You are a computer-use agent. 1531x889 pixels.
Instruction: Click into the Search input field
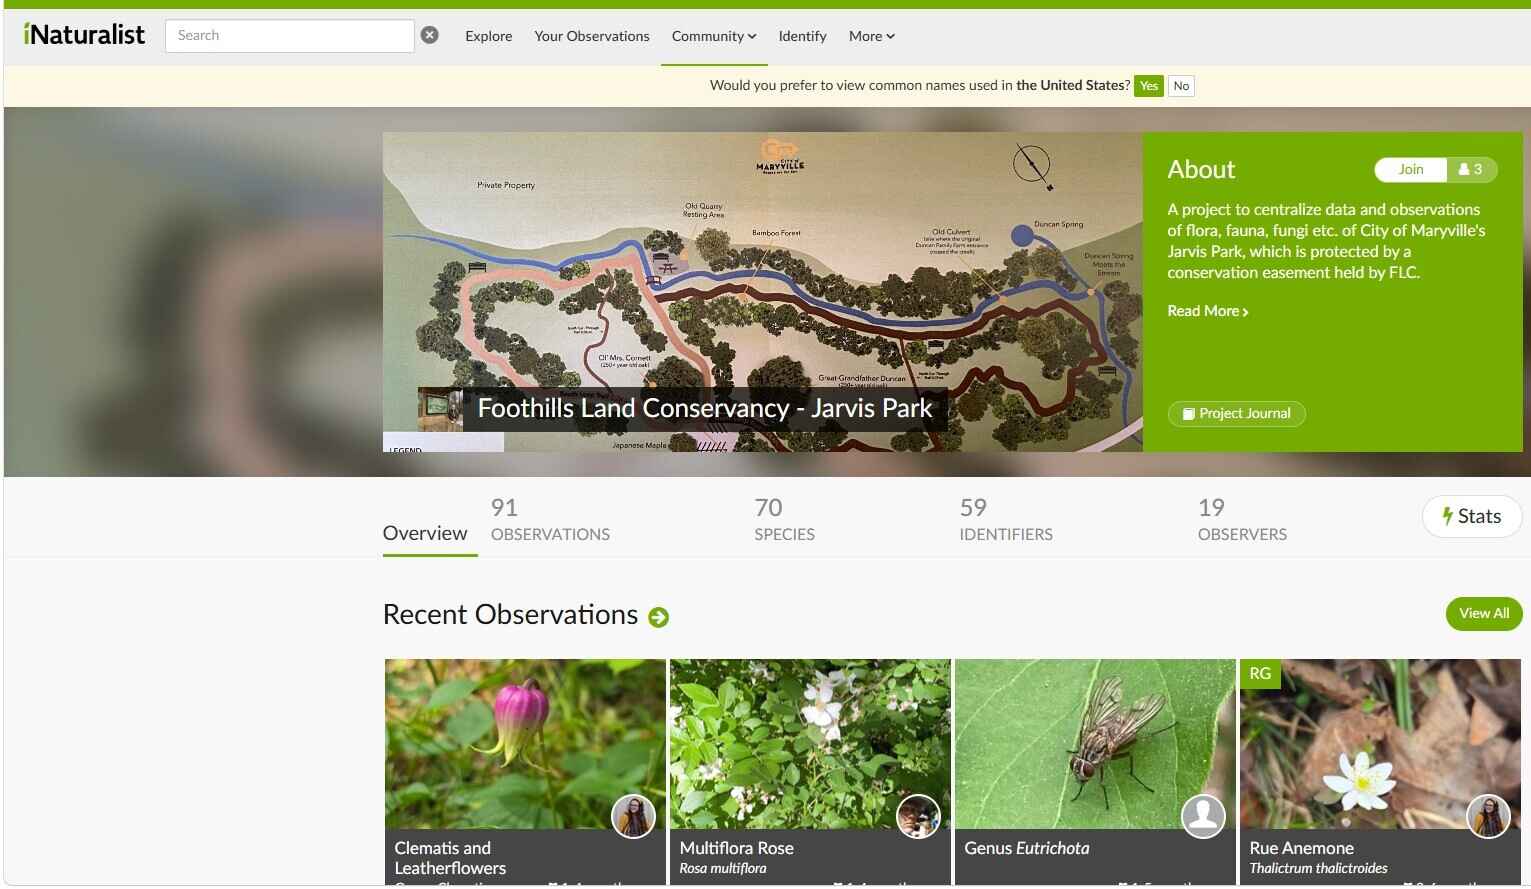click(289, 35)
